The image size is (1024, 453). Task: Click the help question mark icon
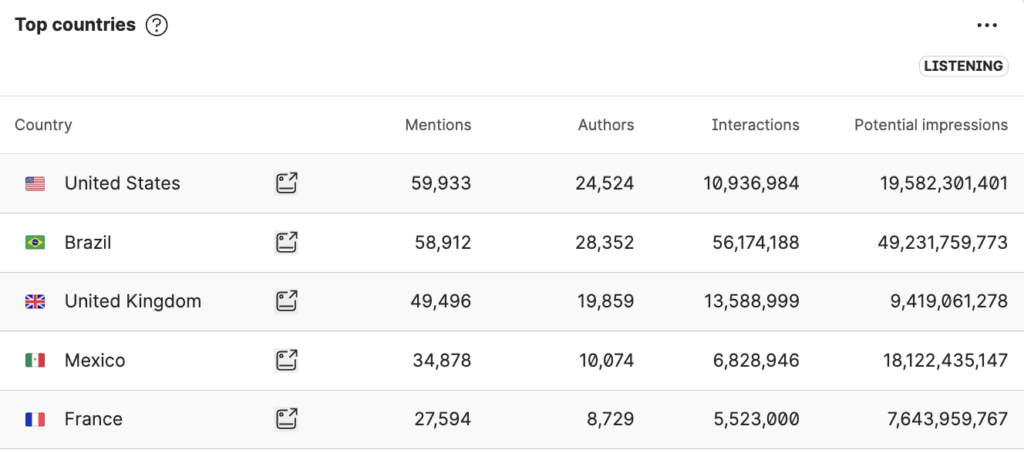tap(157, 25)
